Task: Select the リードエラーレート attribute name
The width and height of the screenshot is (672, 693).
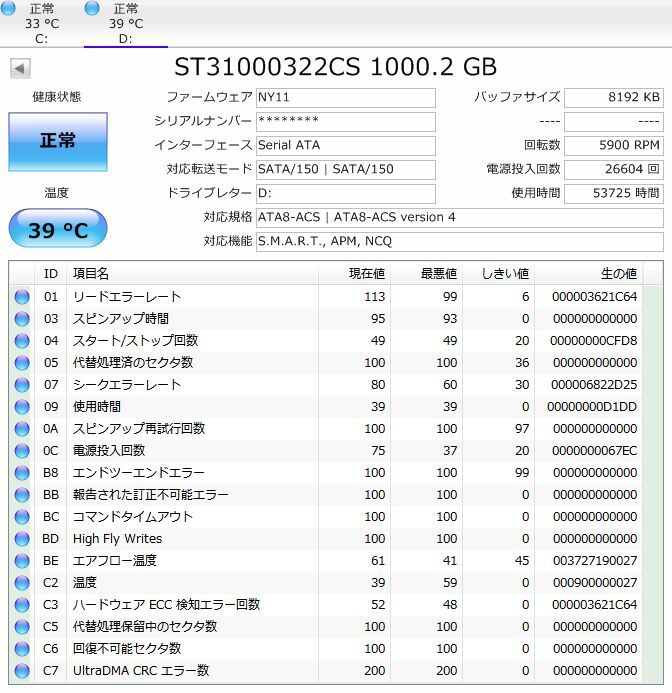Action: click(127, 297)
